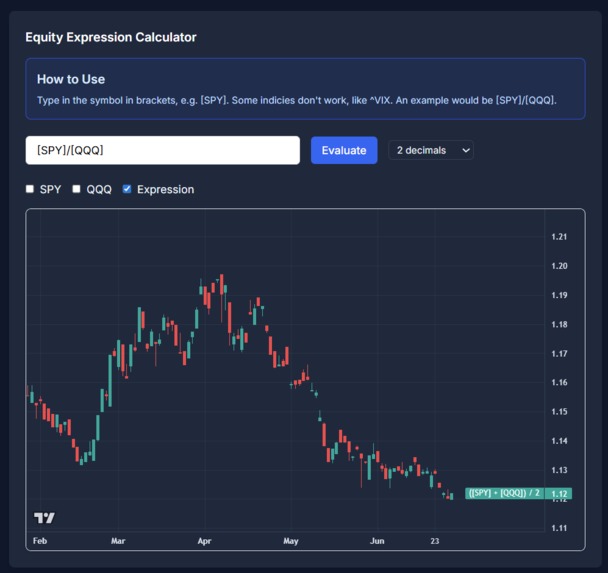Click the 1.21 price axis value
This screenshot has width=608, height=573.
pos(559,236)
